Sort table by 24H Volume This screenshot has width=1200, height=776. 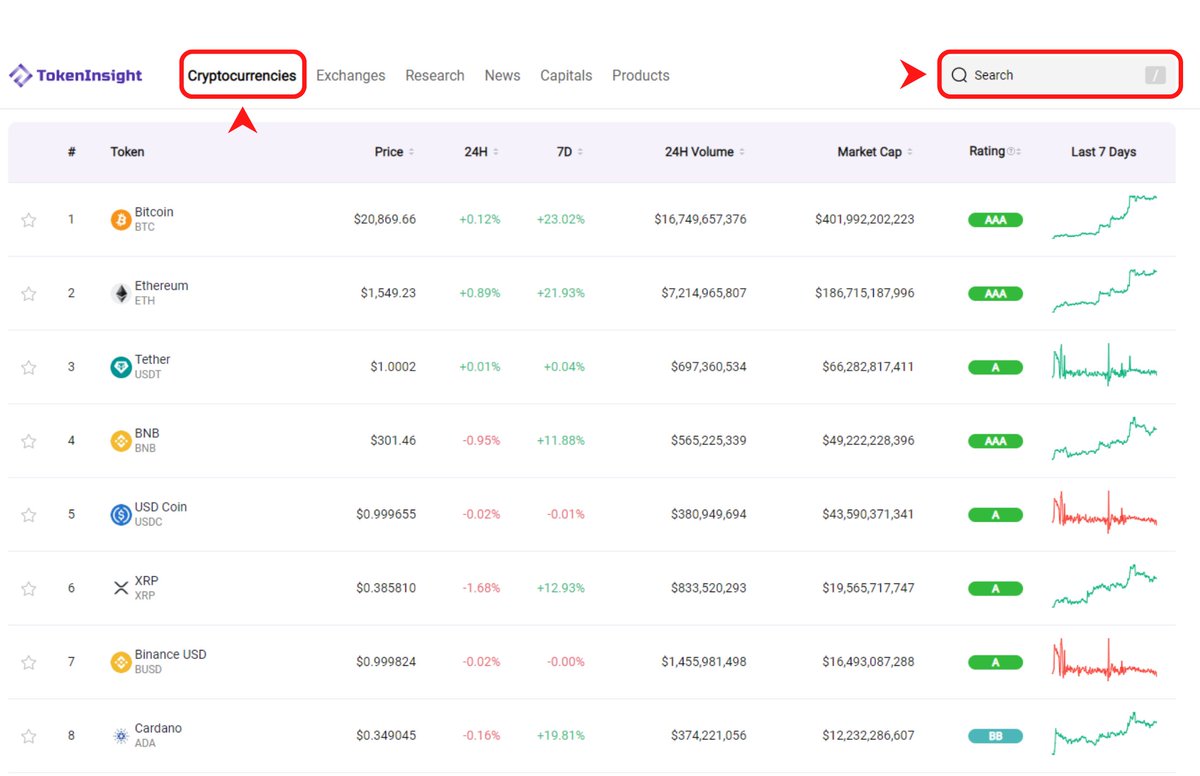click(705, 152)
